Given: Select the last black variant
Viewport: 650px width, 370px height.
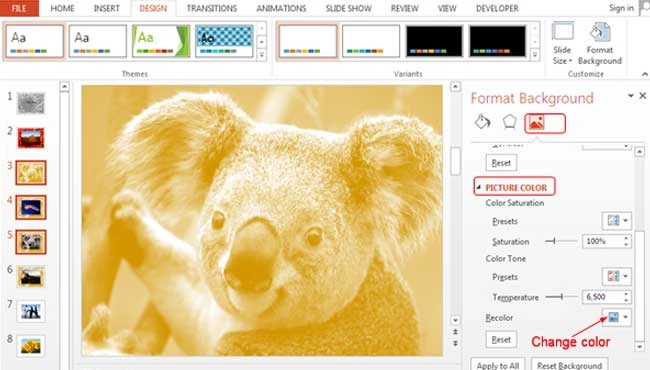Looking at the screenshot, I should click(x=497, y=41).
